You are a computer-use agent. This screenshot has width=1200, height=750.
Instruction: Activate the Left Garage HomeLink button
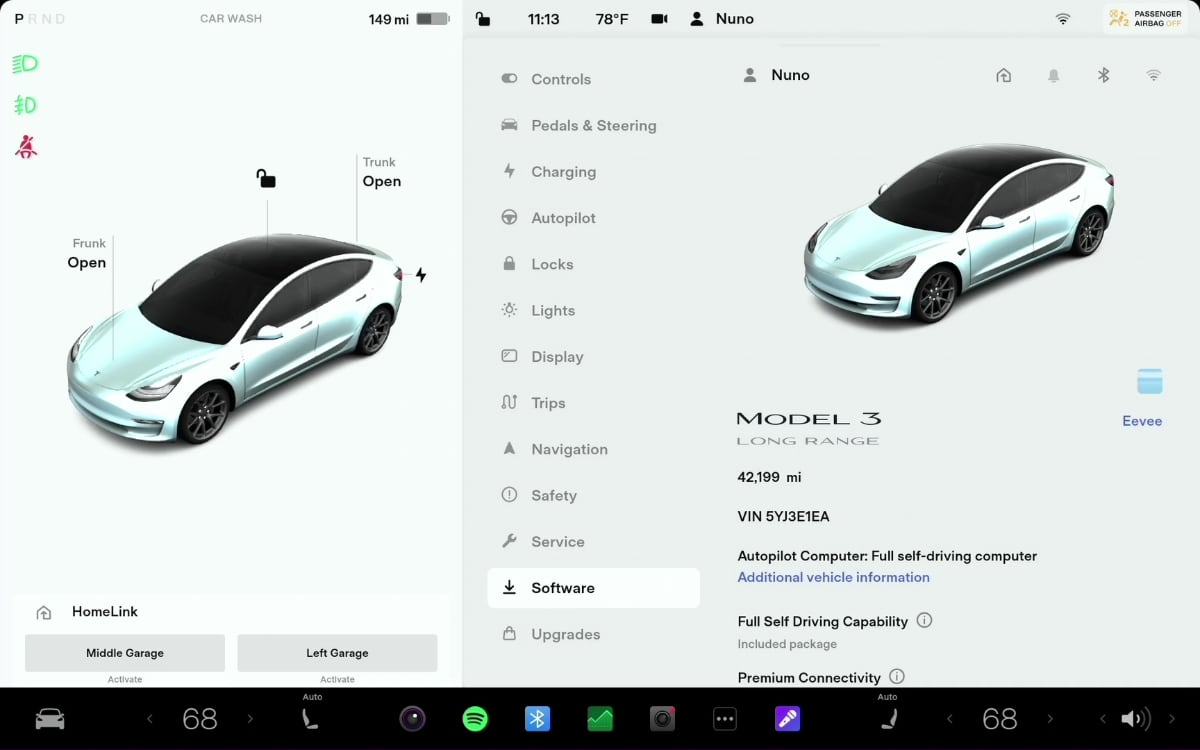(337, 653)
